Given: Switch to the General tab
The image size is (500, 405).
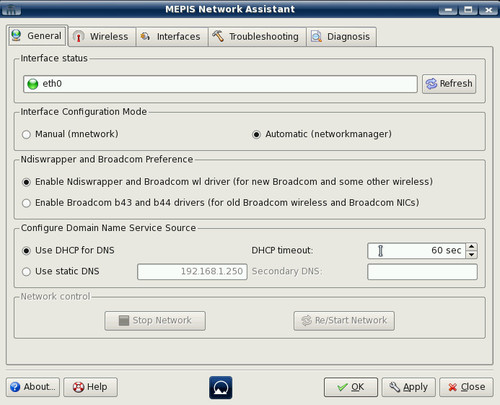Looking at the screenshot, I should [37, 36].
